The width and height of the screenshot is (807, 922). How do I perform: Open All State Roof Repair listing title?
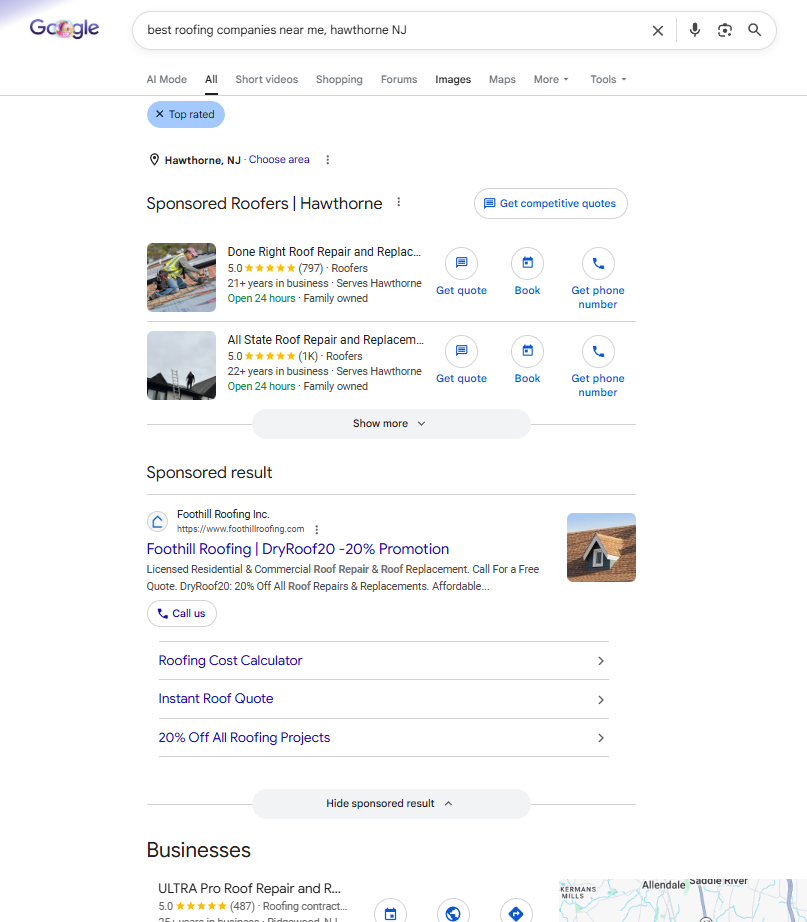point(326,340)
